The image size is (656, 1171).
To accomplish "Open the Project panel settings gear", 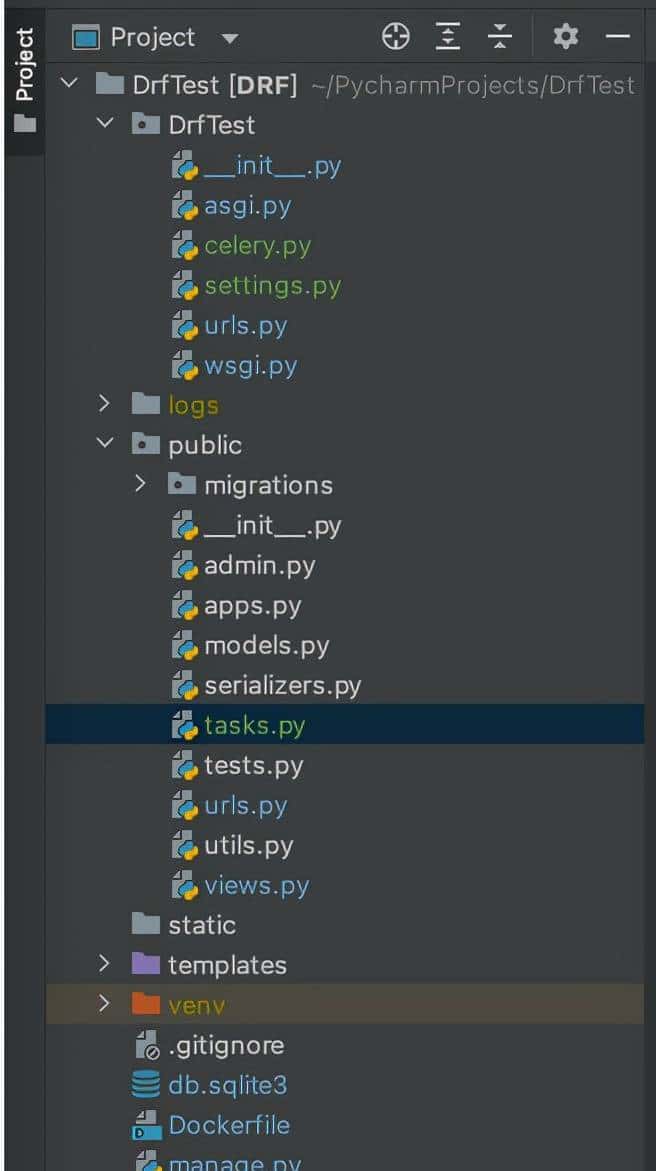I will click(565, 37).
